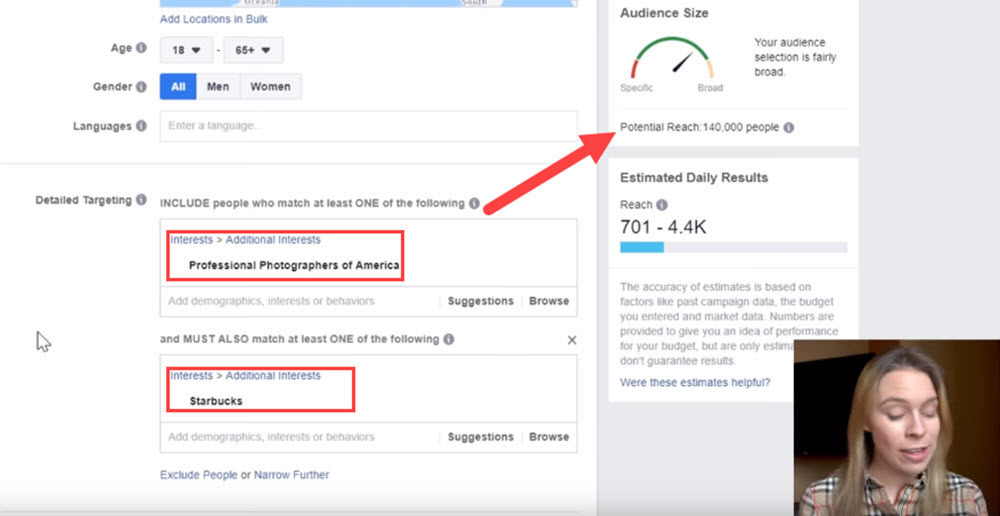Click Interests link above Starbucks
Image resolution: width=1000 pixels, height=516 pixels.
click(x=191, y=376)
